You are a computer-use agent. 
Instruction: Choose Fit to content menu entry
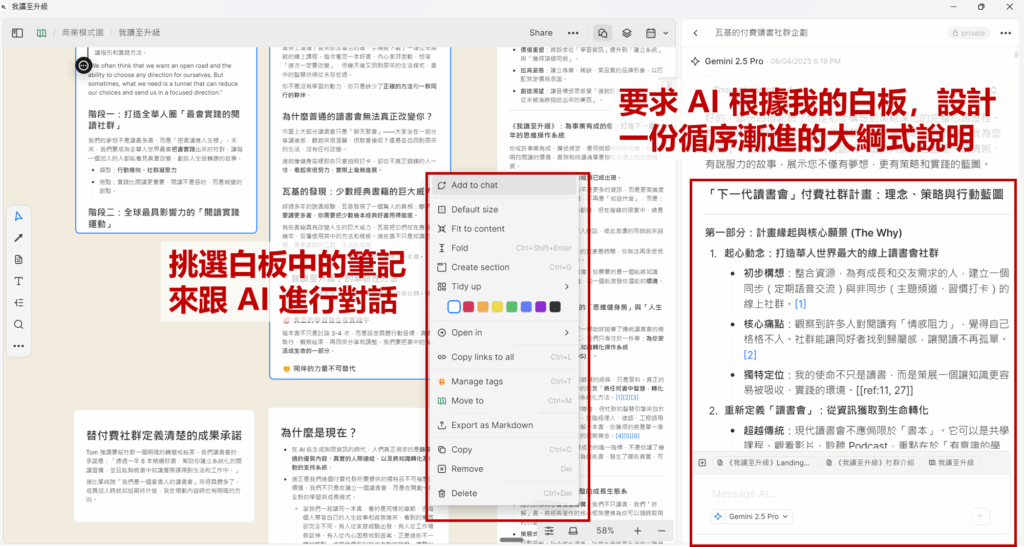coord(504,228)
